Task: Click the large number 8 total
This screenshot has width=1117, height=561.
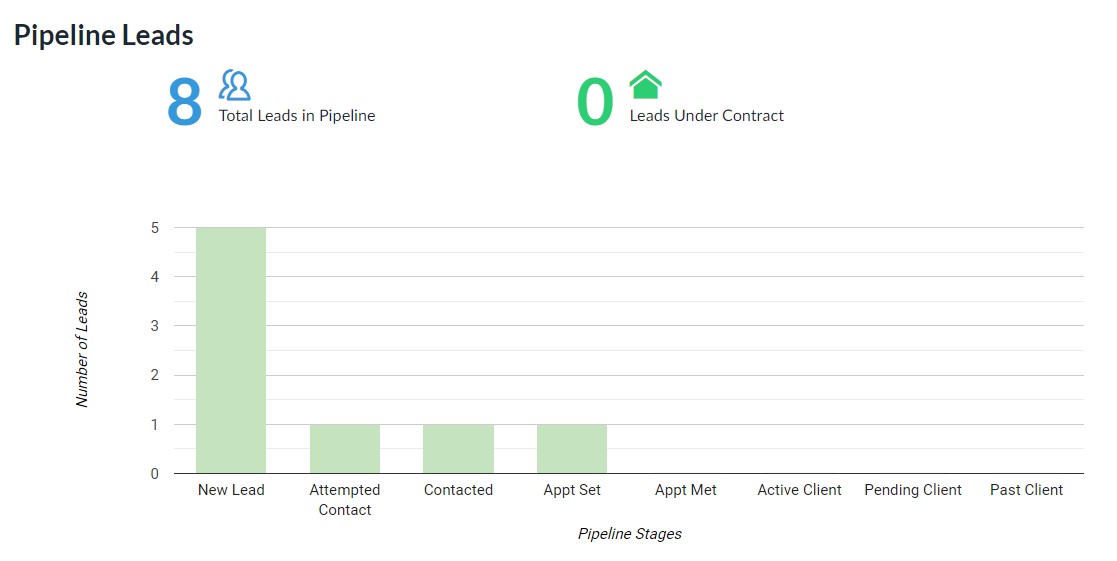Action: pyautogui.click(x=185, y=102)
